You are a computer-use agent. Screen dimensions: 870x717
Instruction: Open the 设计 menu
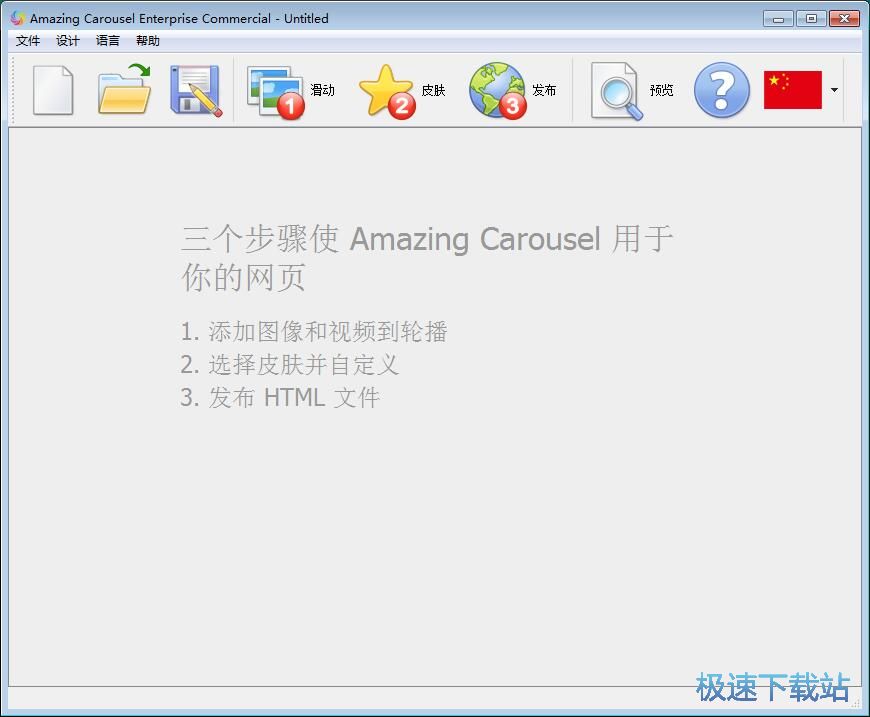pos(68,41)
